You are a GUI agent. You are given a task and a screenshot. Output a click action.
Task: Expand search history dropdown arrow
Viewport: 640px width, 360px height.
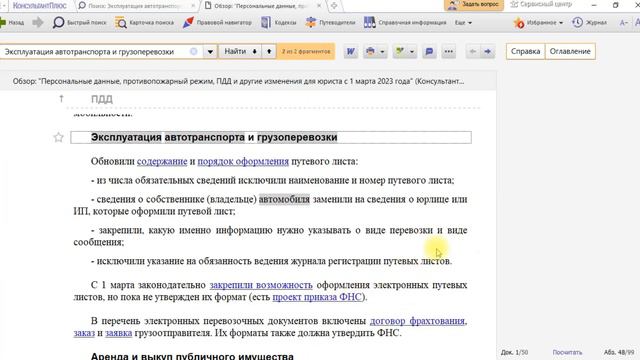(x=210, y=52)
